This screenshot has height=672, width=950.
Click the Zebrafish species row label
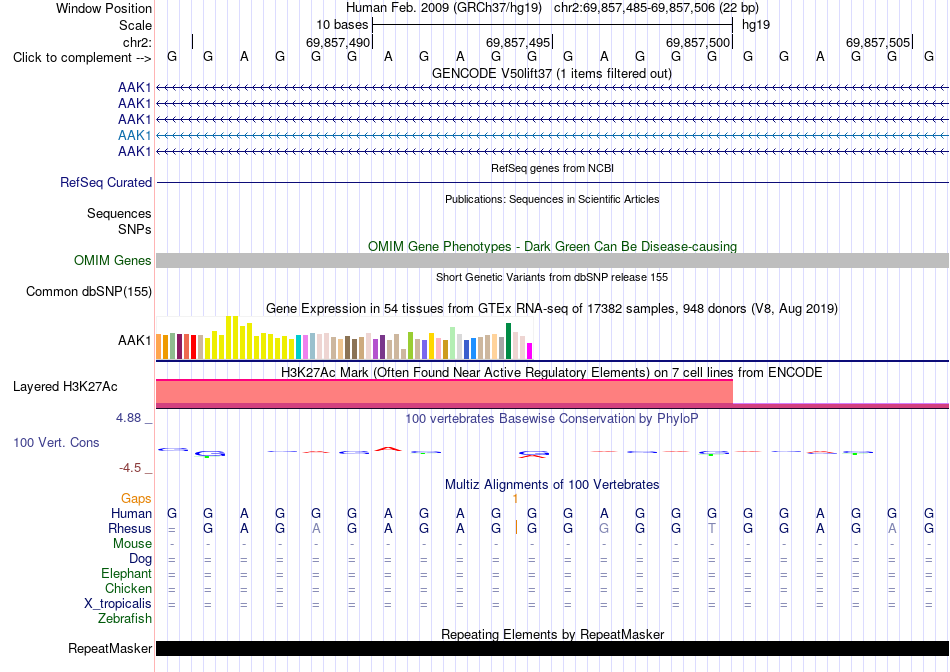[x=125, y=619]
